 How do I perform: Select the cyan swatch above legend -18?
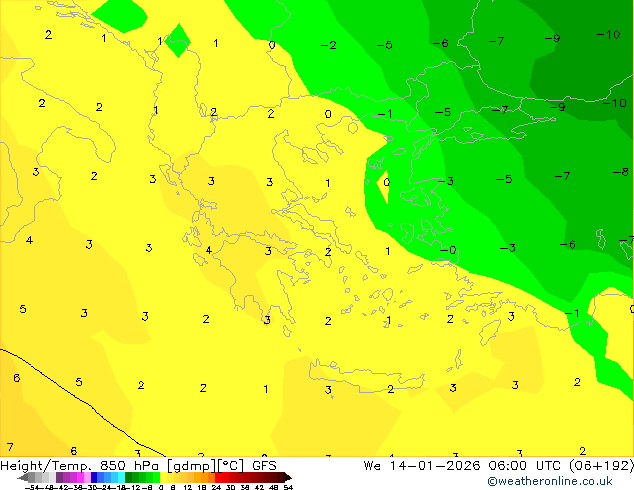122,477
